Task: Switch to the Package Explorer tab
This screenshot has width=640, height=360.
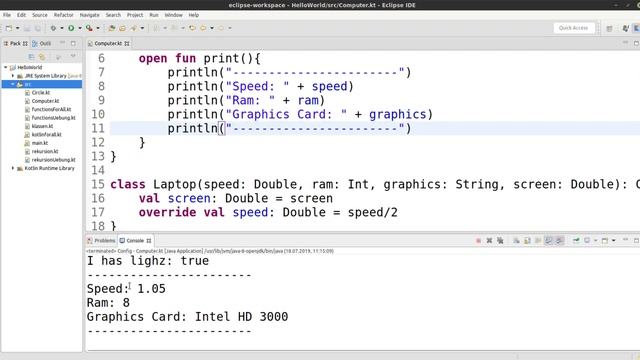Action: (16, 43)
